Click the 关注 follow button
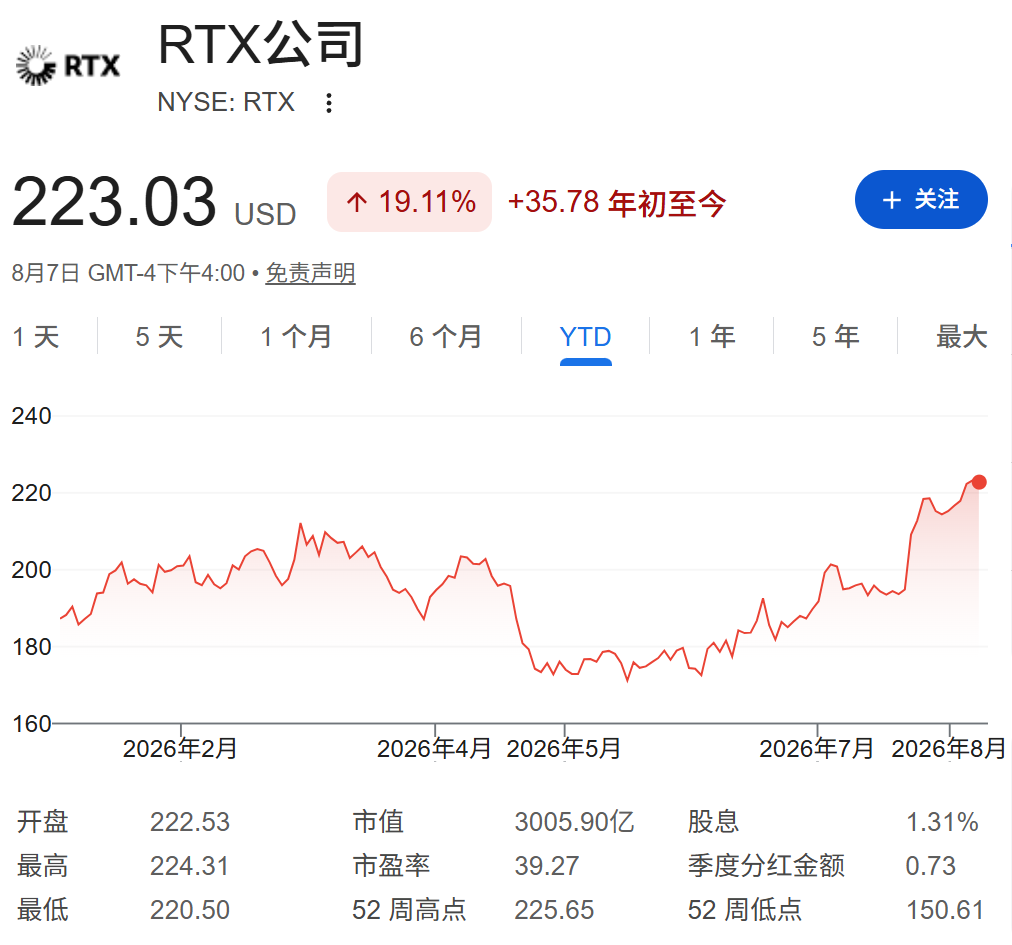 click(x=921, y=199)
